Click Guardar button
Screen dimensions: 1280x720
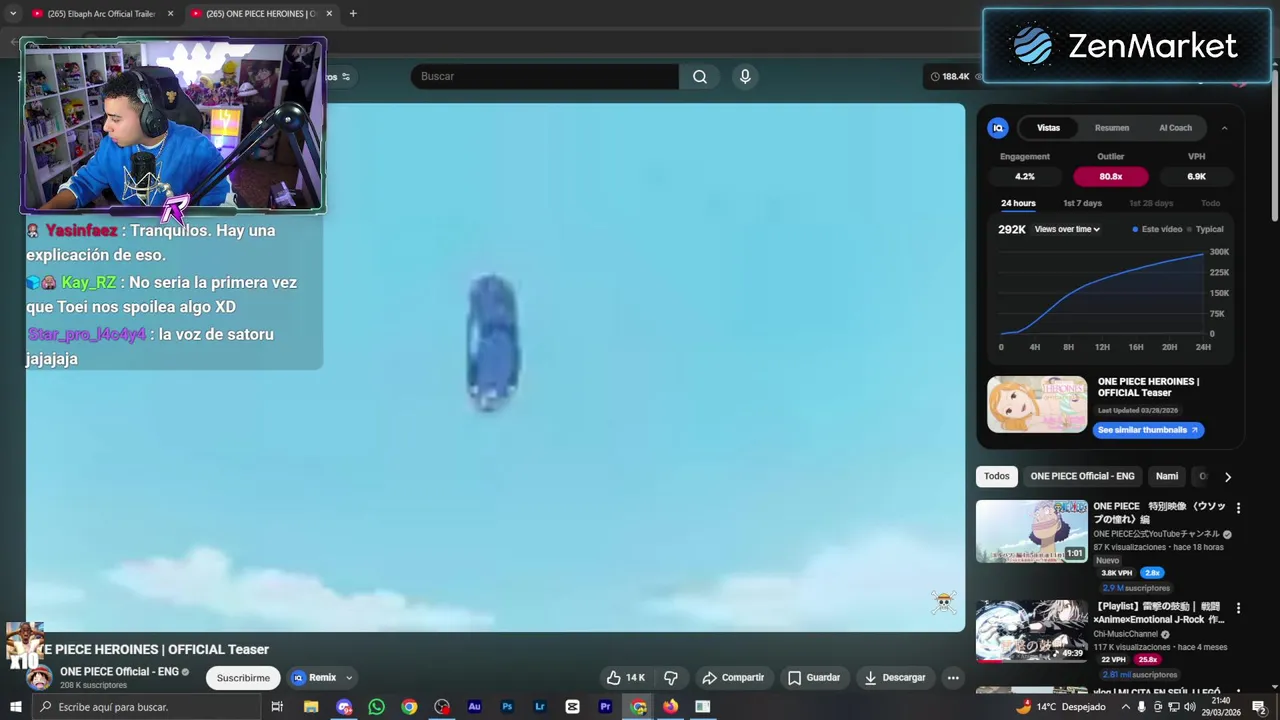813,678
